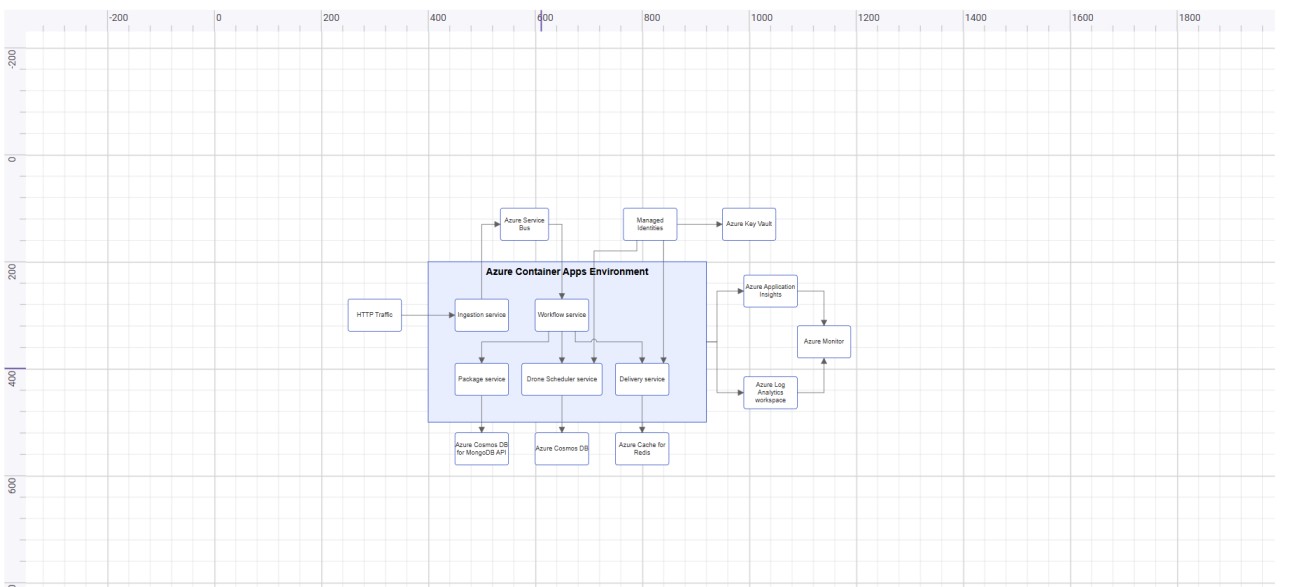Select the arrow from HTTP Traffic to Ingestion service
The image size is (1291, 587).
pos(428,315)
